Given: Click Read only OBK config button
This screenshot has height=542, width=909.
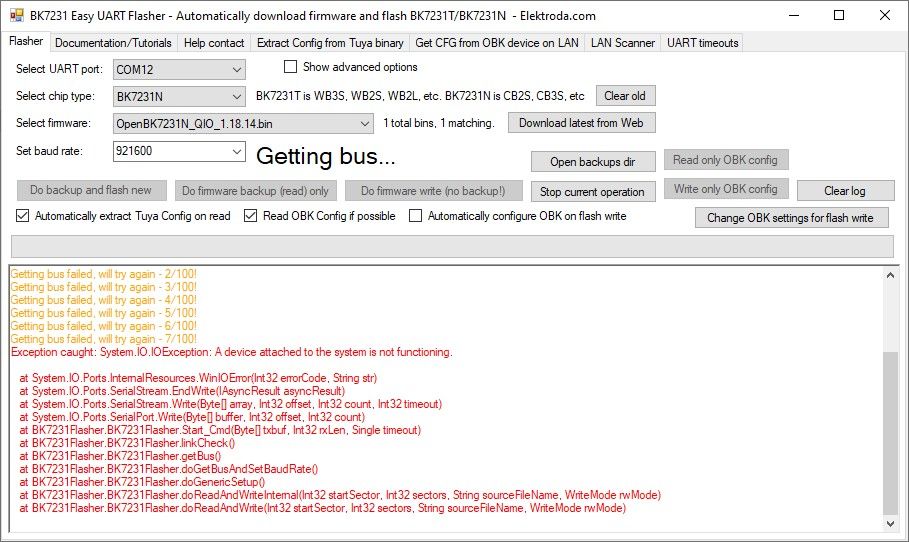Looking at the screenshot, I should (x=726, y=160).
